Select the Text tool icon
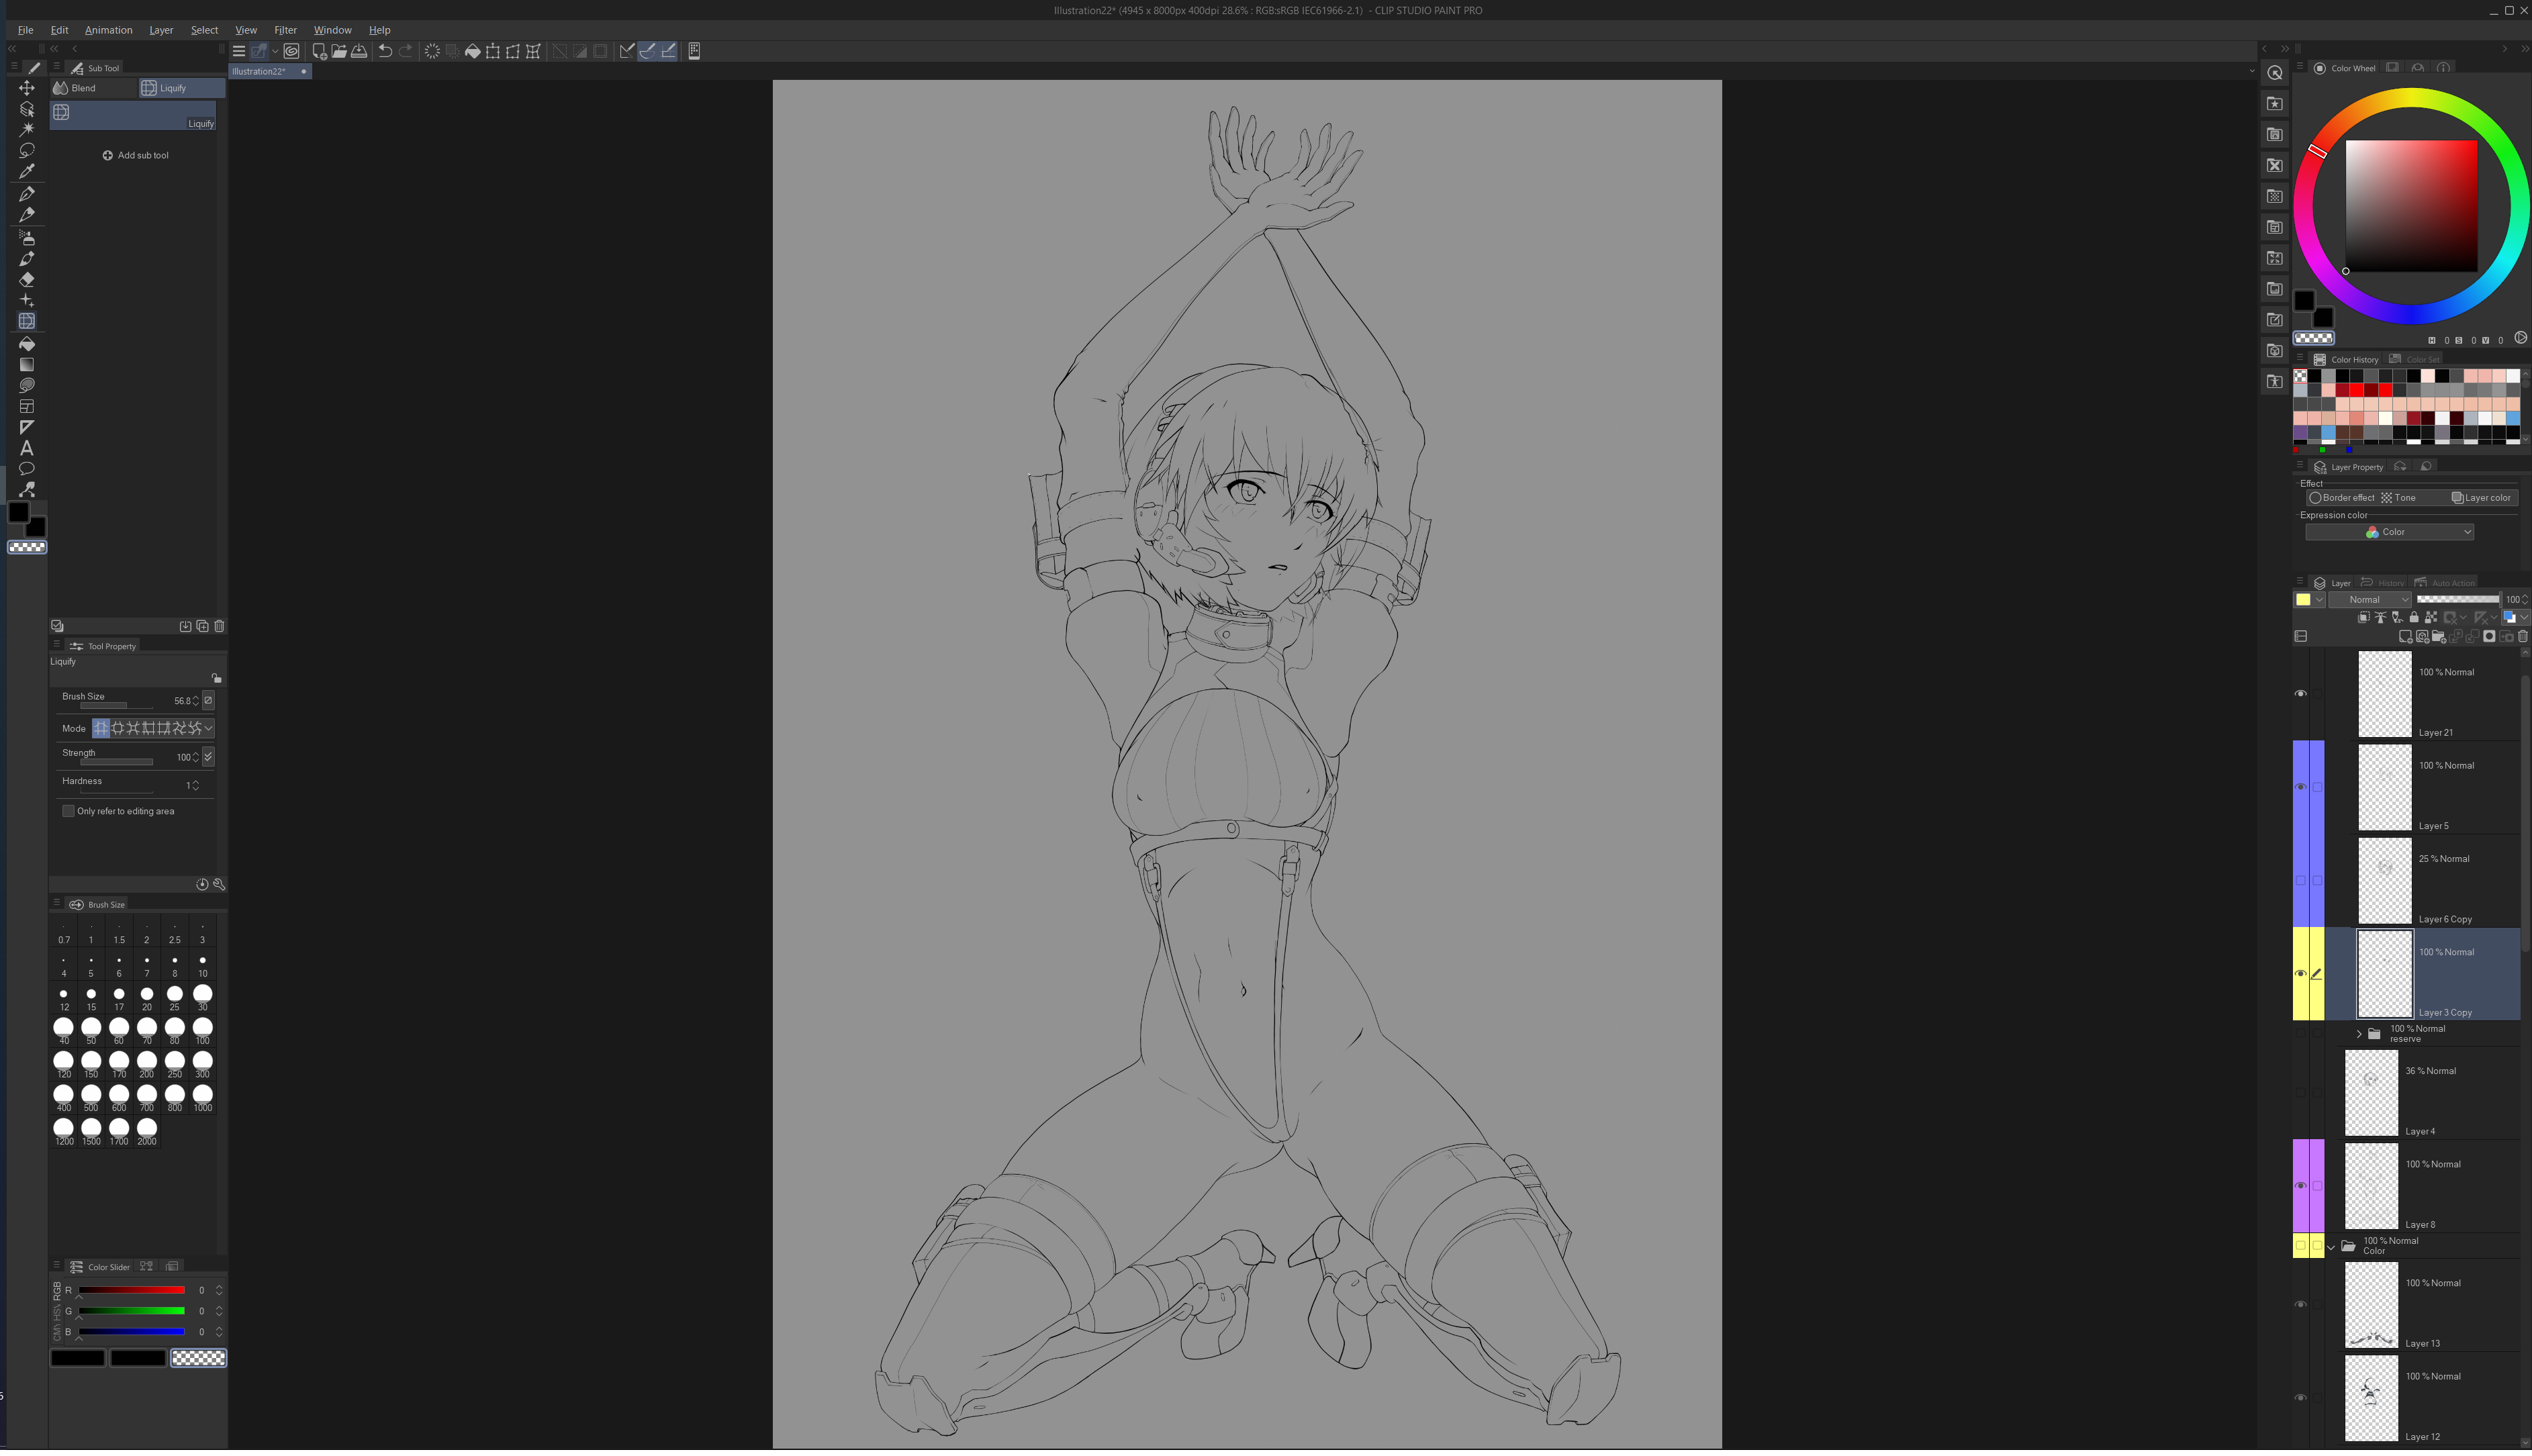The height and width of the screenshot is (1456, 2532). point(27,448)
